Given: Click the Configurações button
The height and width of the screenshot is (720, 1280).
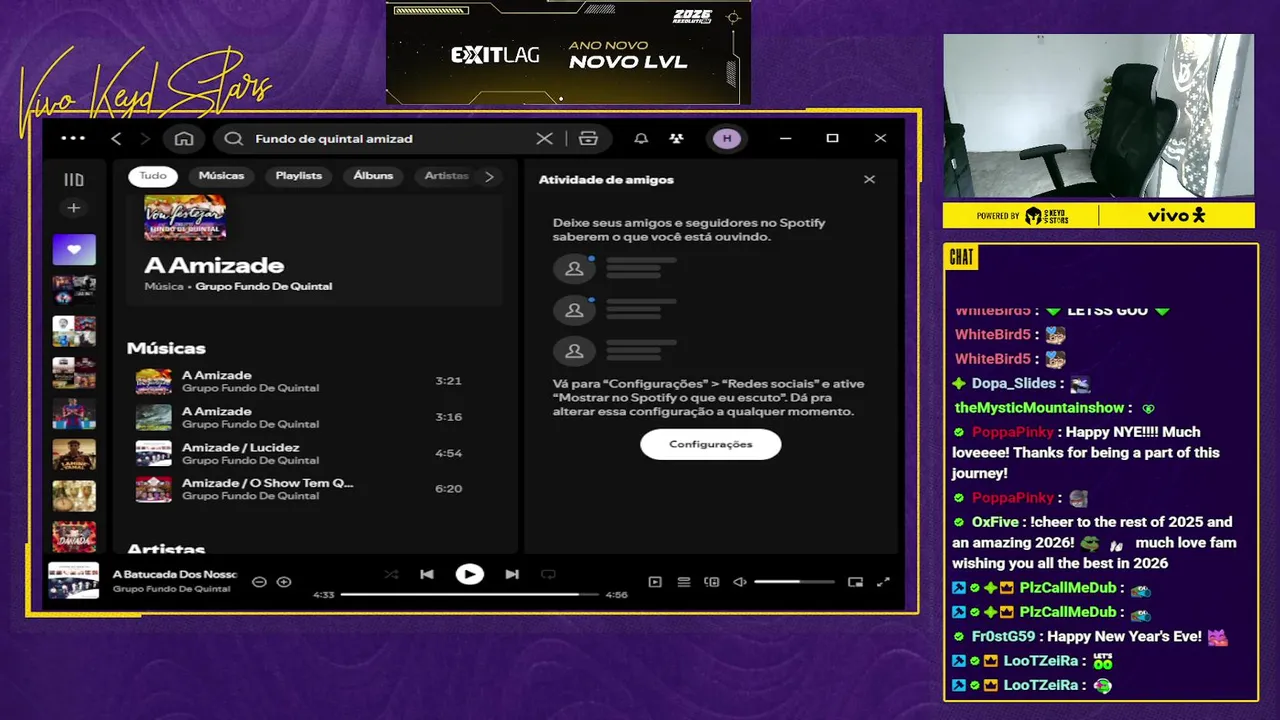Looking at the screenshot, I should (710, 444).
